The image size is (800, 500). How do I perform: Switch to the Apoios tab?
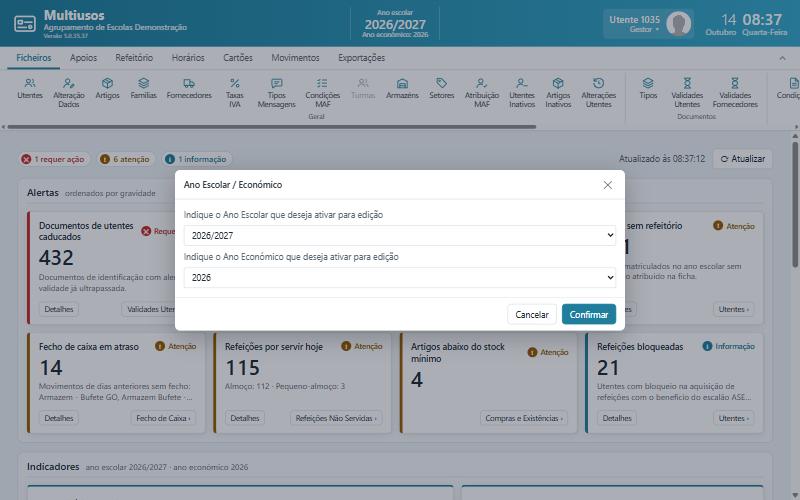click(83, 58)
